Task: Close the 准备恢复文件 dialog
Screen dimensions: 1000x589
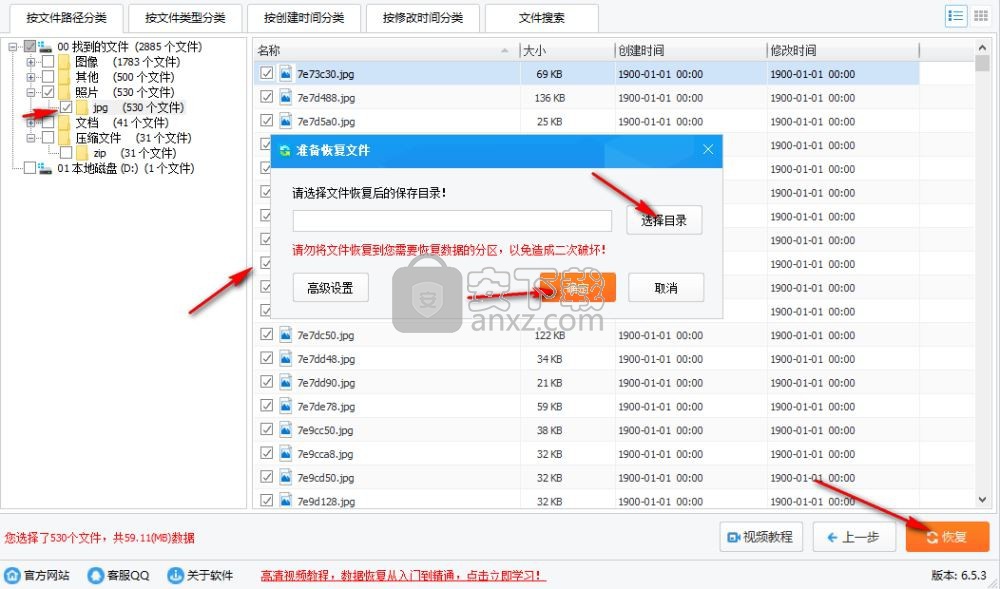Action: [708, 150]
